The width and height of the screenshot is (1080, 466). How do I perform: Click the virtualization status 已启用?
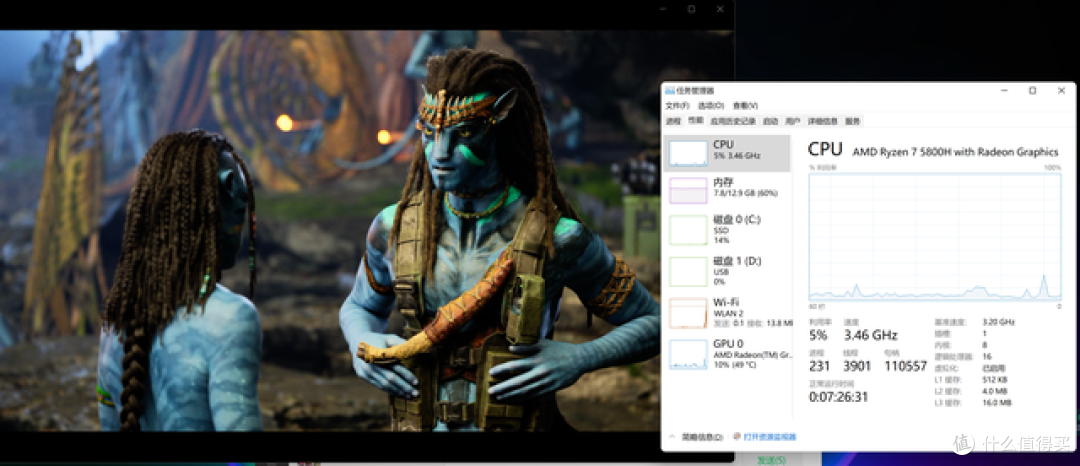tap(993, 368)
